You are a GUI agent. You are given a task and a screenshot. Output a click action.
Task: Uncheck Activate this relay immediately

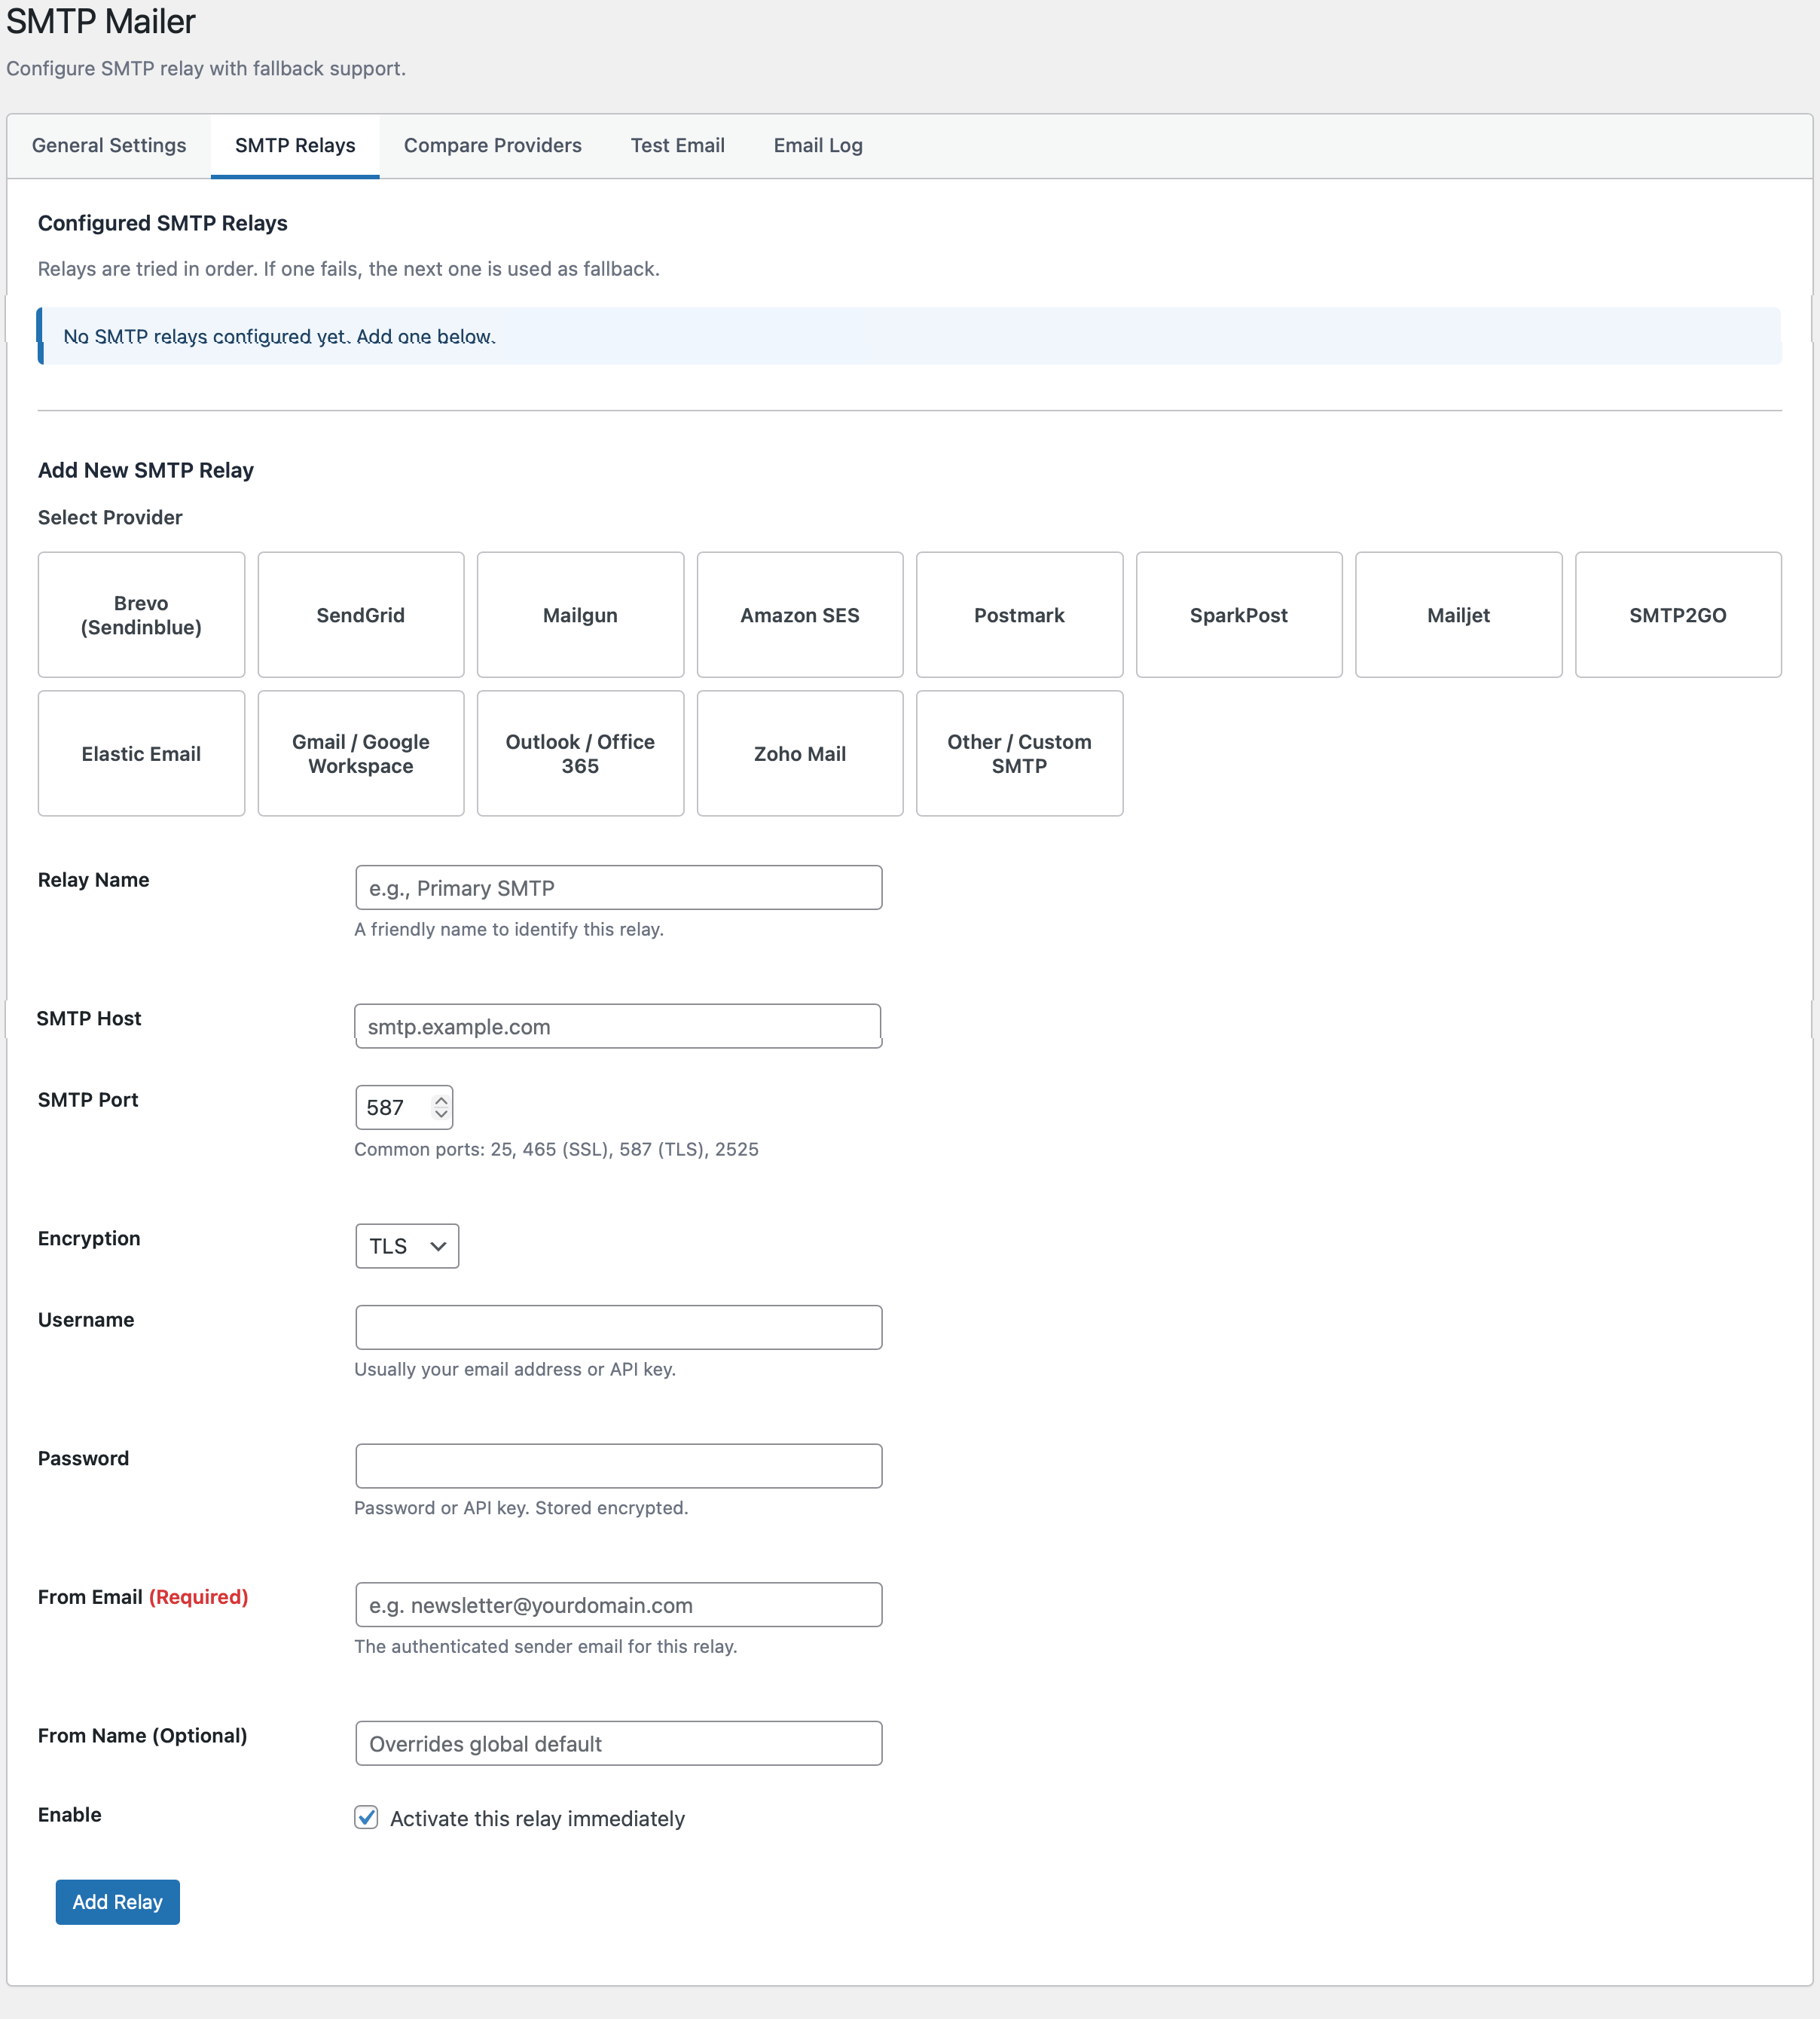pyautogui.click(x=366, y=1818)
